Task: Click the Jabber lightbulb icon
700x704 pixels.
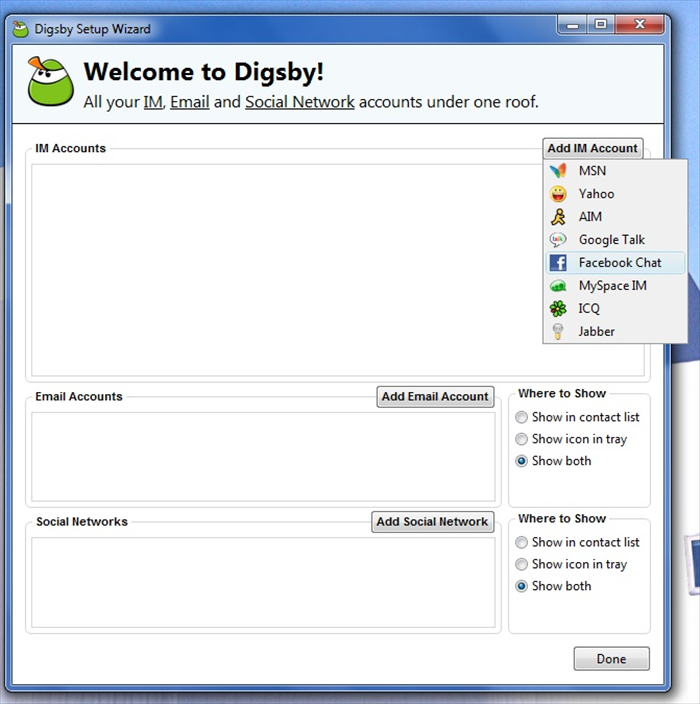Action: click(558, 332)
